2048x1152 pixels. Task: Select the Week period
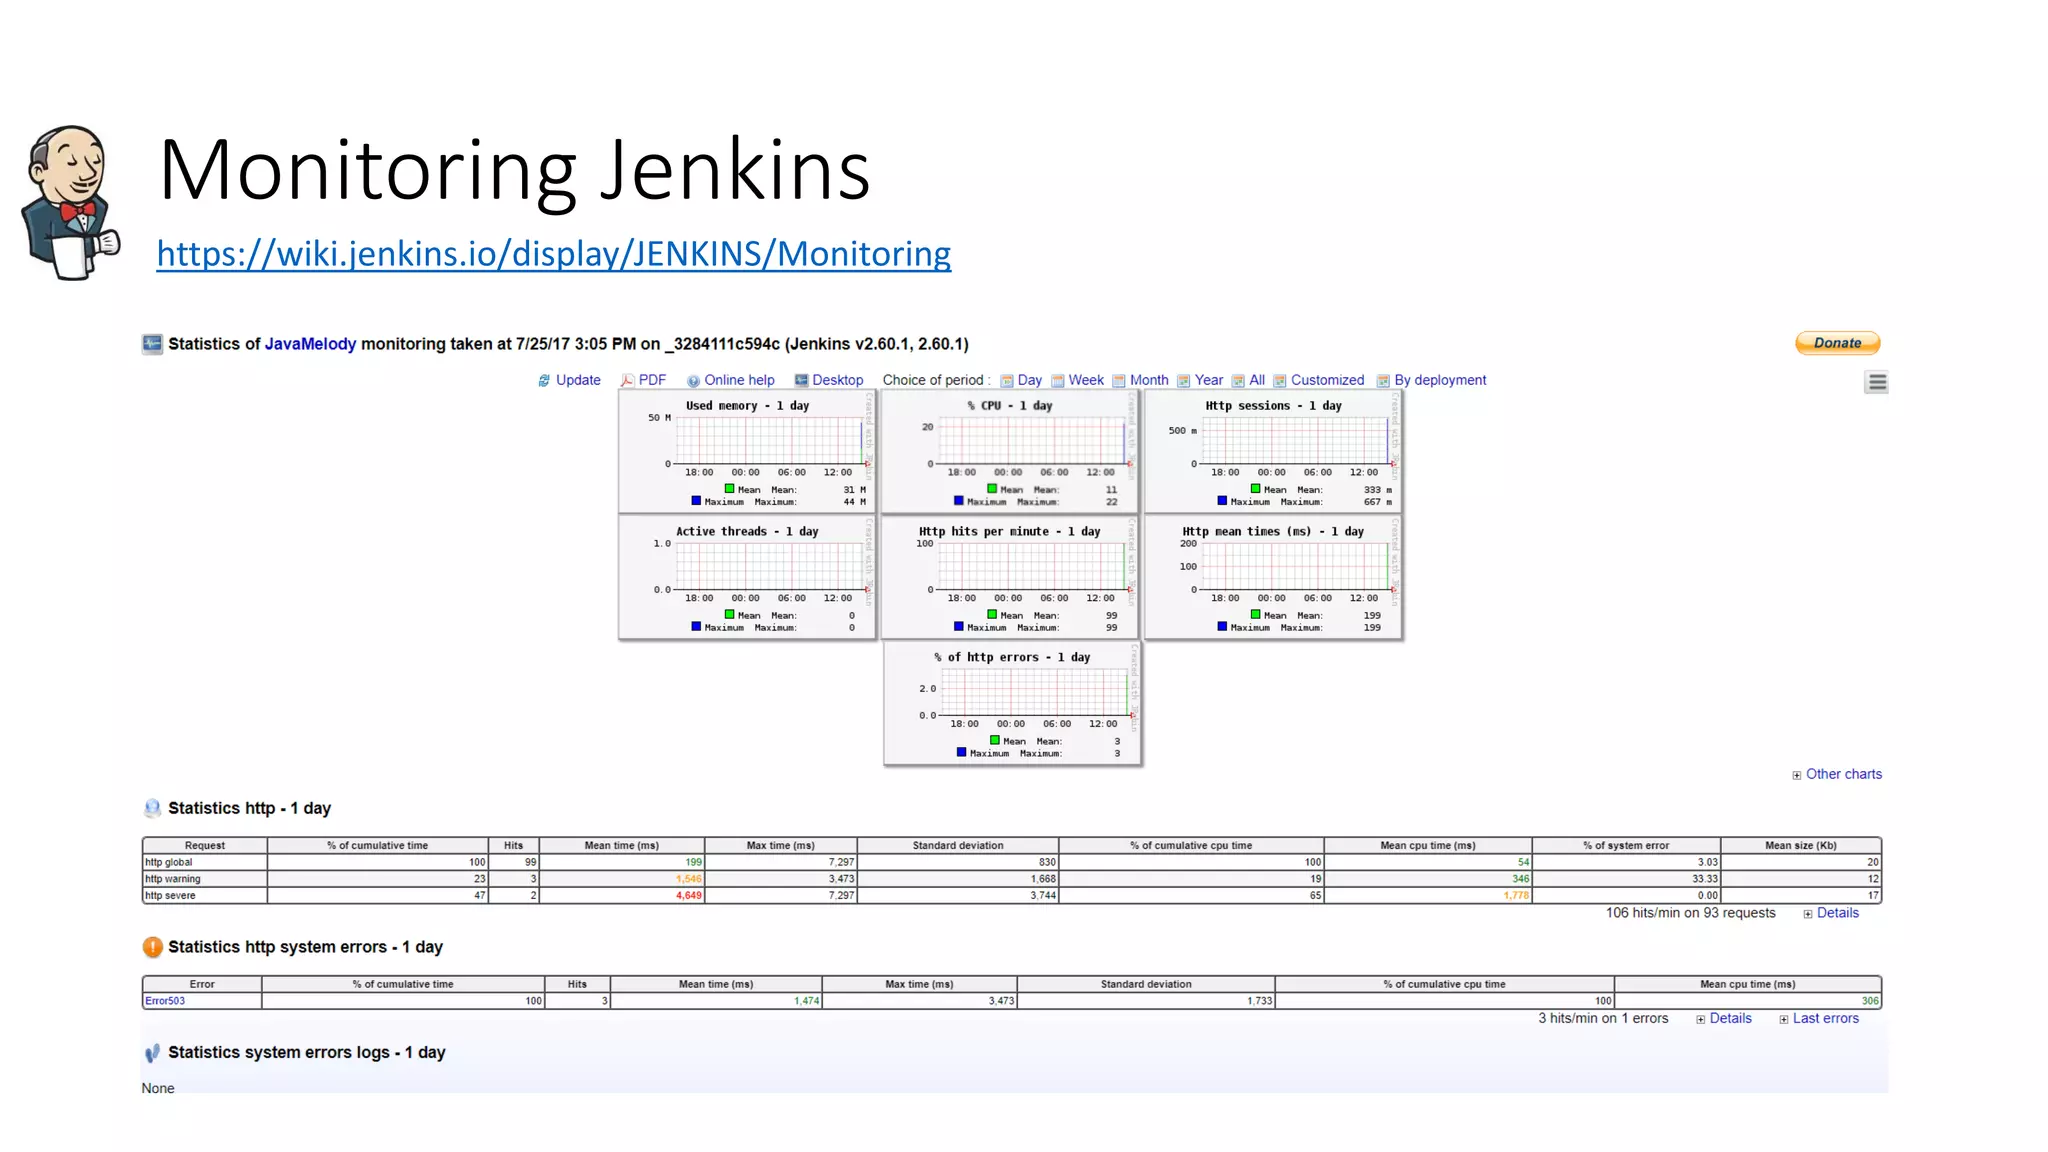click(1086, 380)
